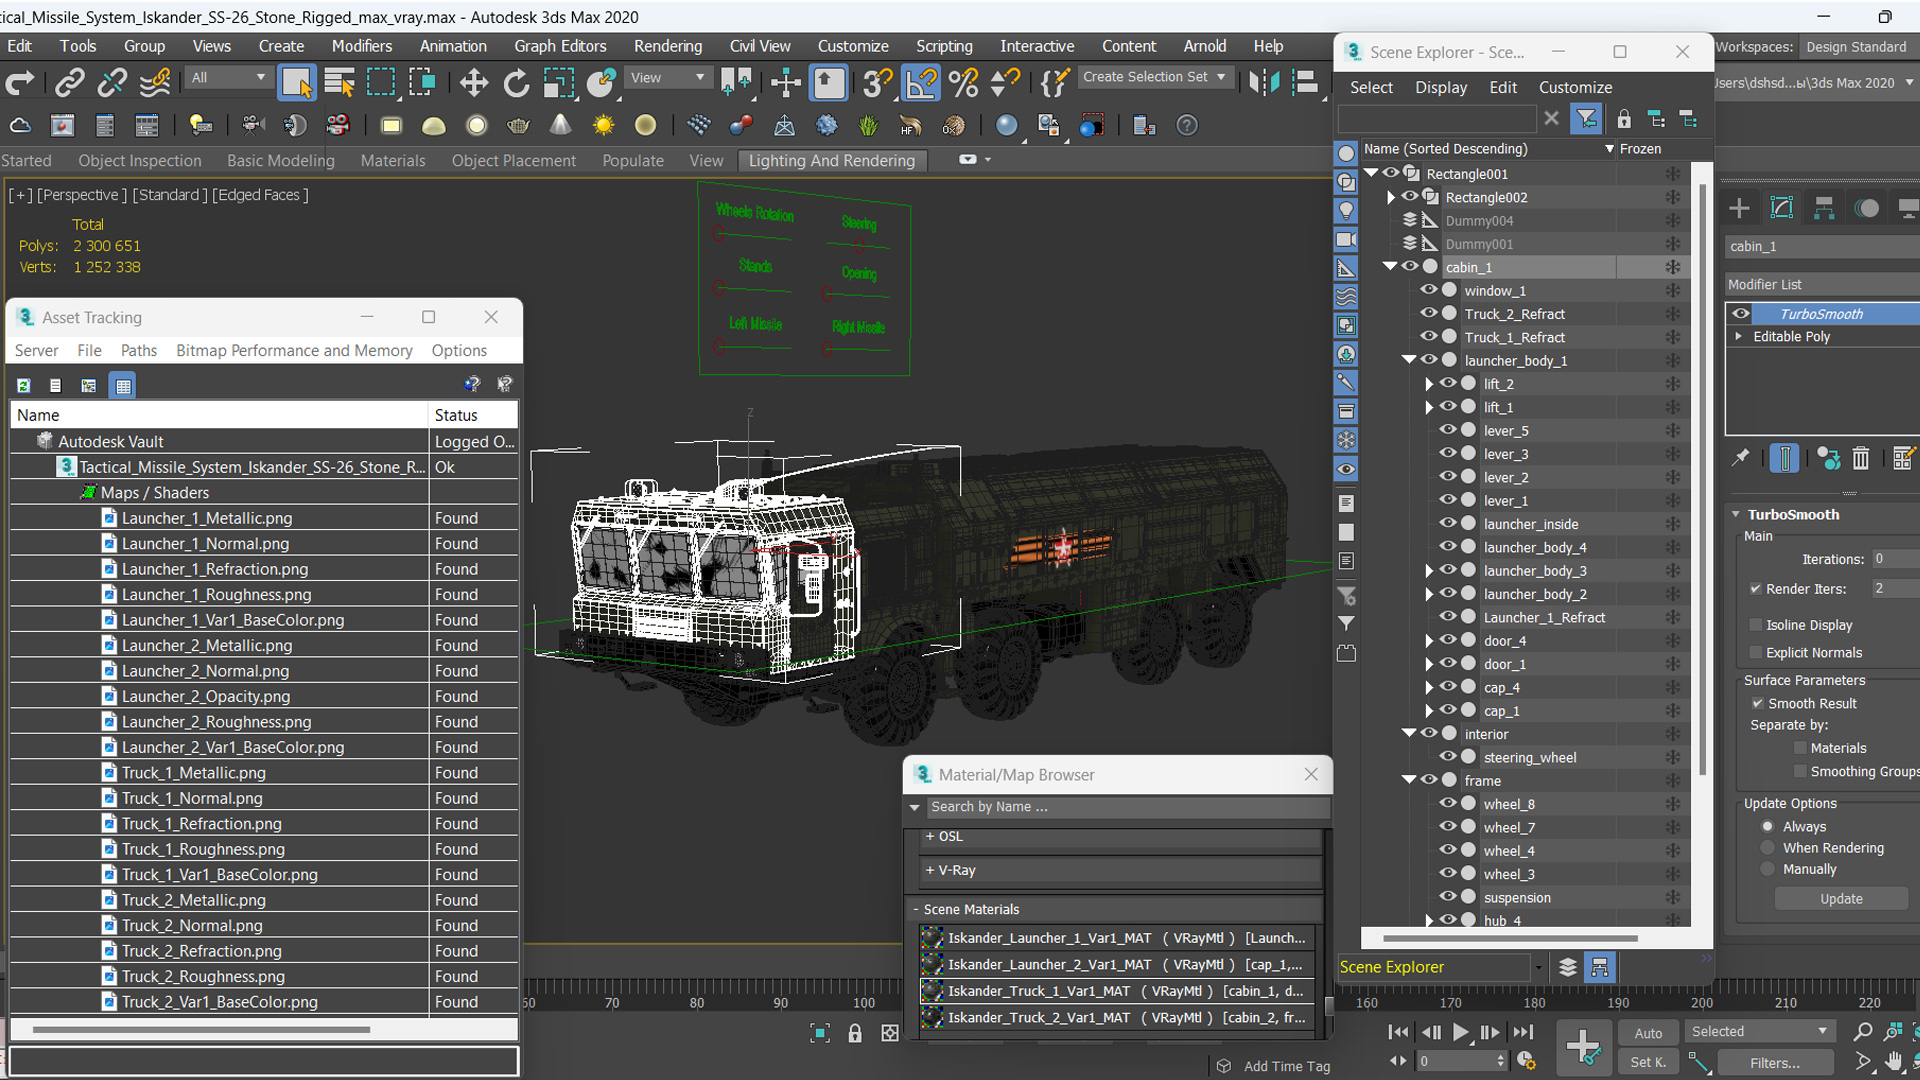Toggle filter funnel in Scene Explorer
This screenshot has height=1080, width=1920.
pyautogui.click(x=1586, y=119)
